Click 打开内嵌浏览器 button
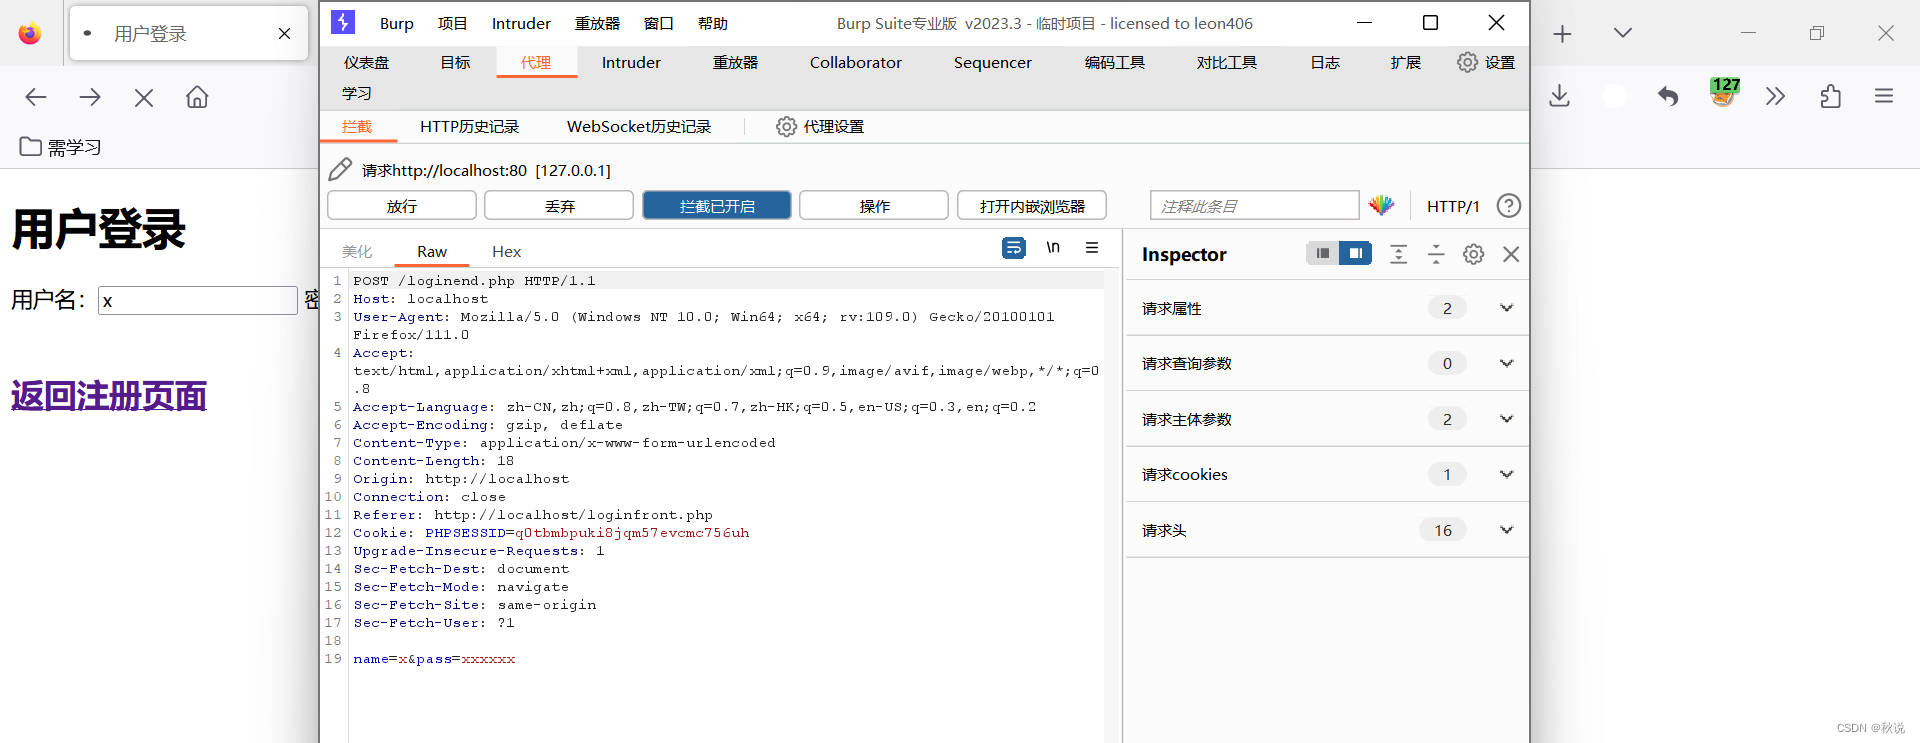This screenshot has height=743, width=1920. coord(1032,206)
